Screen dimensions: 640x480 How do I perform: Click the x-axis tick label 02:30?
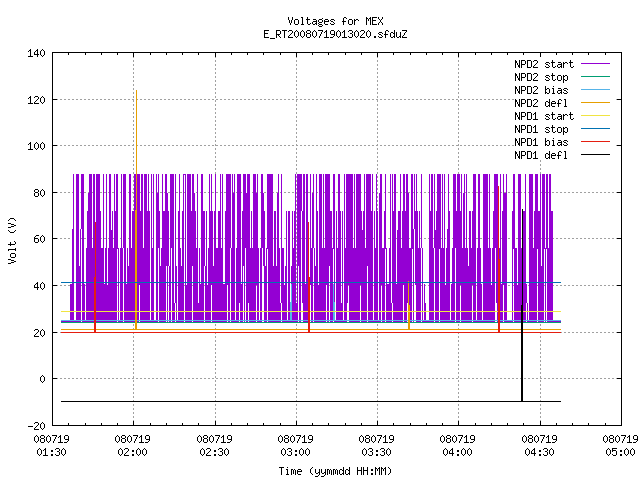click(214, 453)
